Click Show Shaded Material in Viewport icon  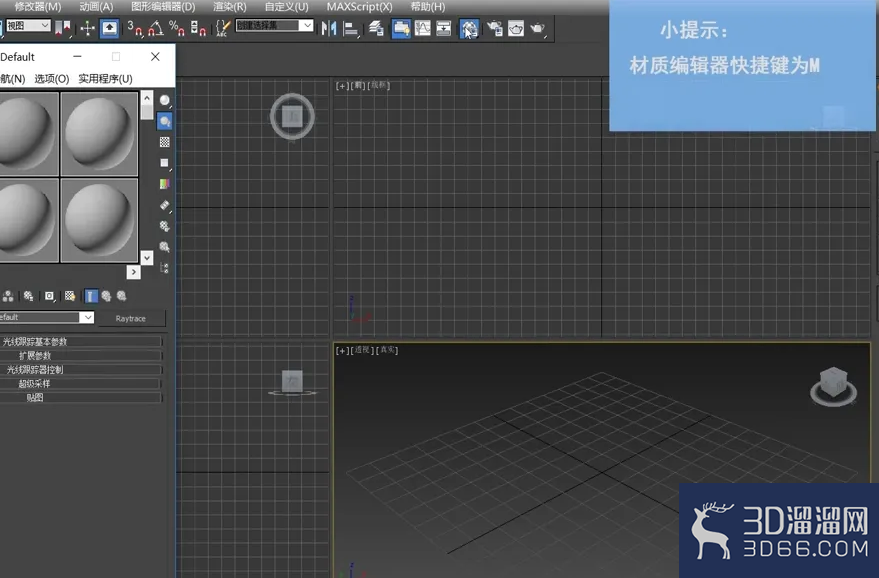[x=70, y=296]
